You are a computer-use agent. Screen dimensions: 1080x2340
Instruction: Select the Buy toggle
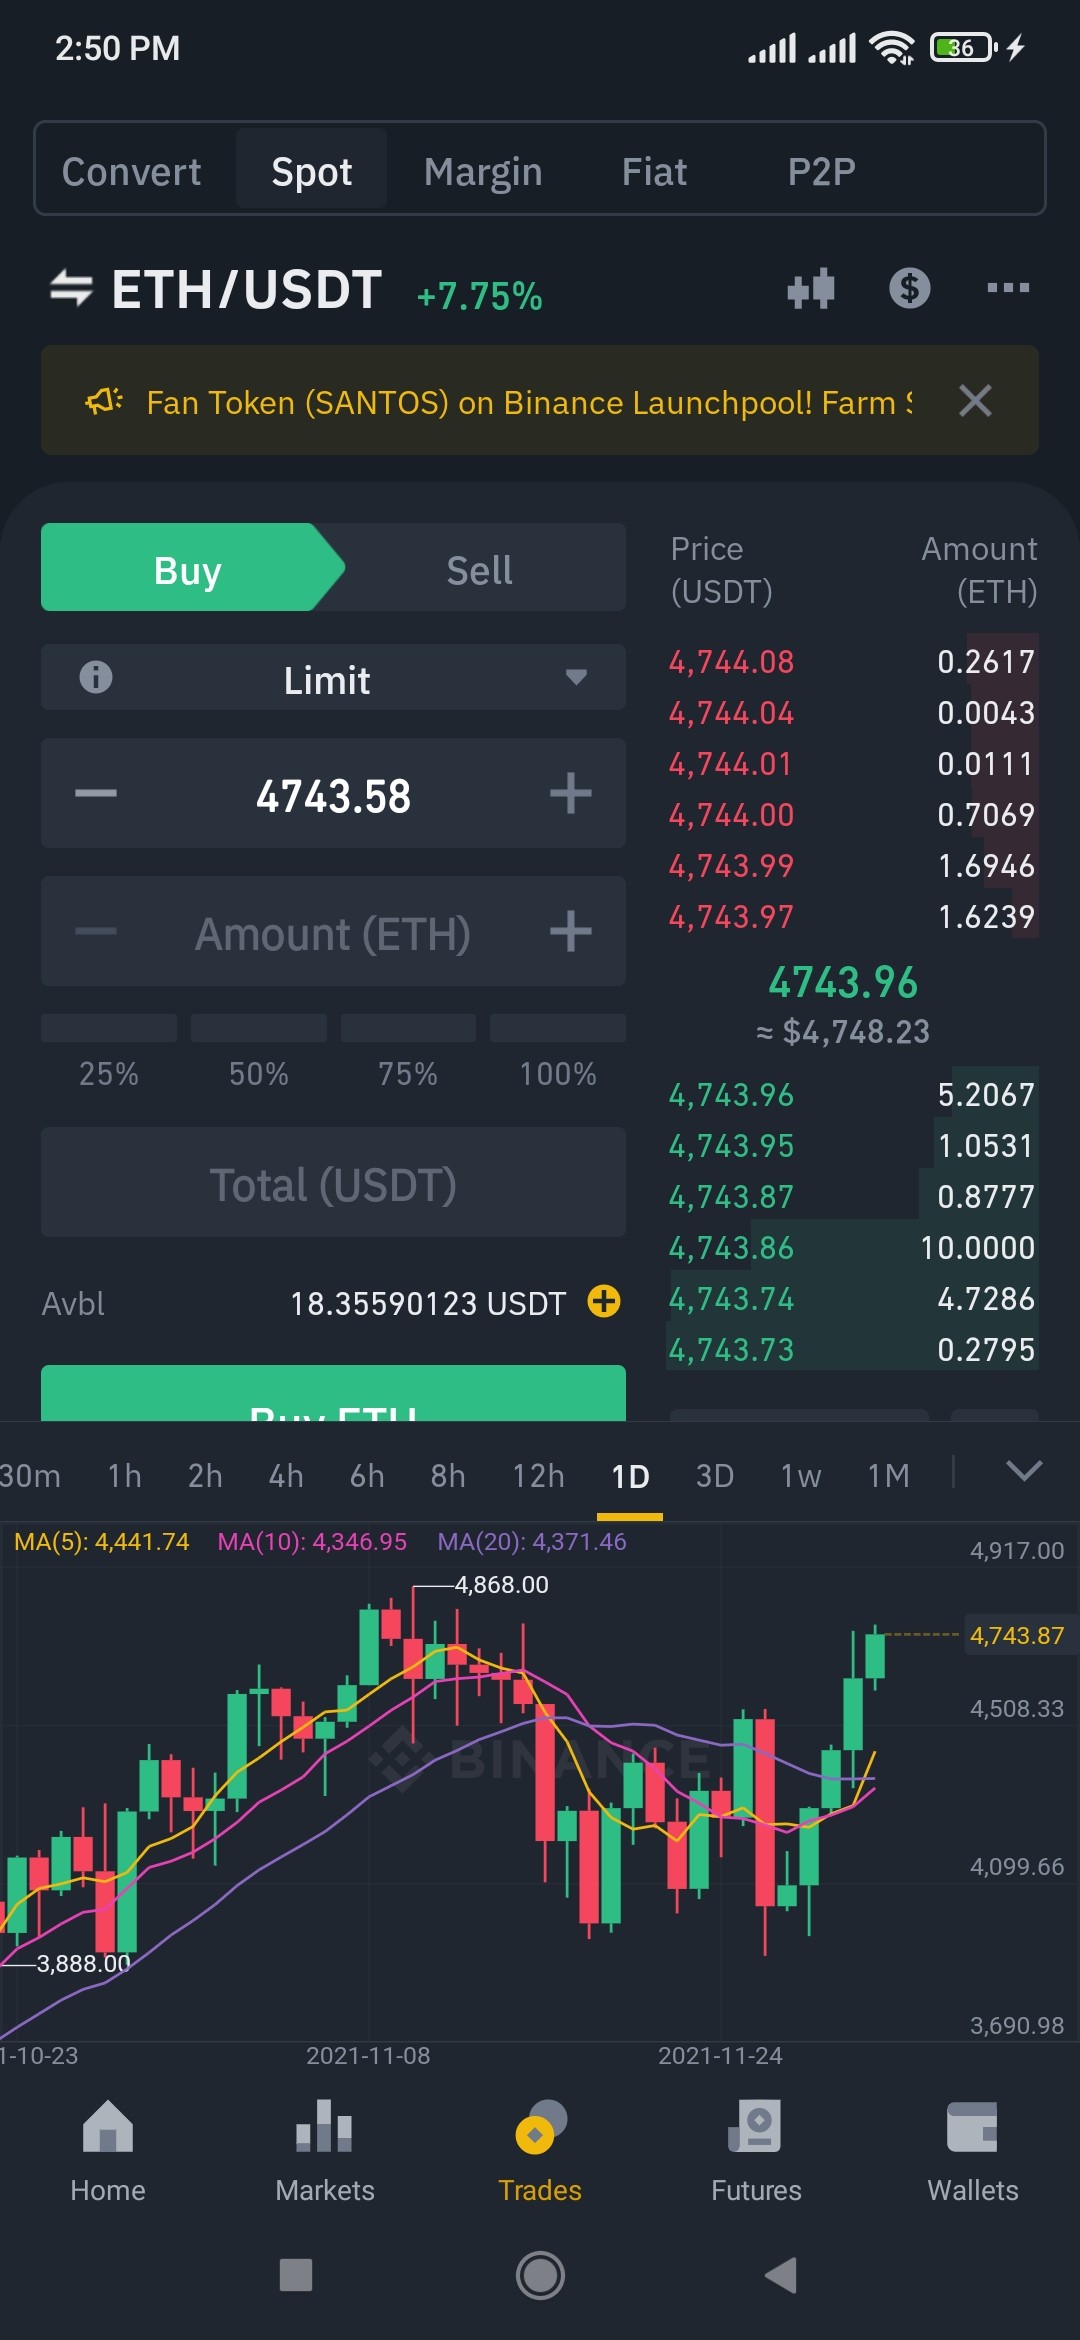pyautogui.click(x=190, y=567)
